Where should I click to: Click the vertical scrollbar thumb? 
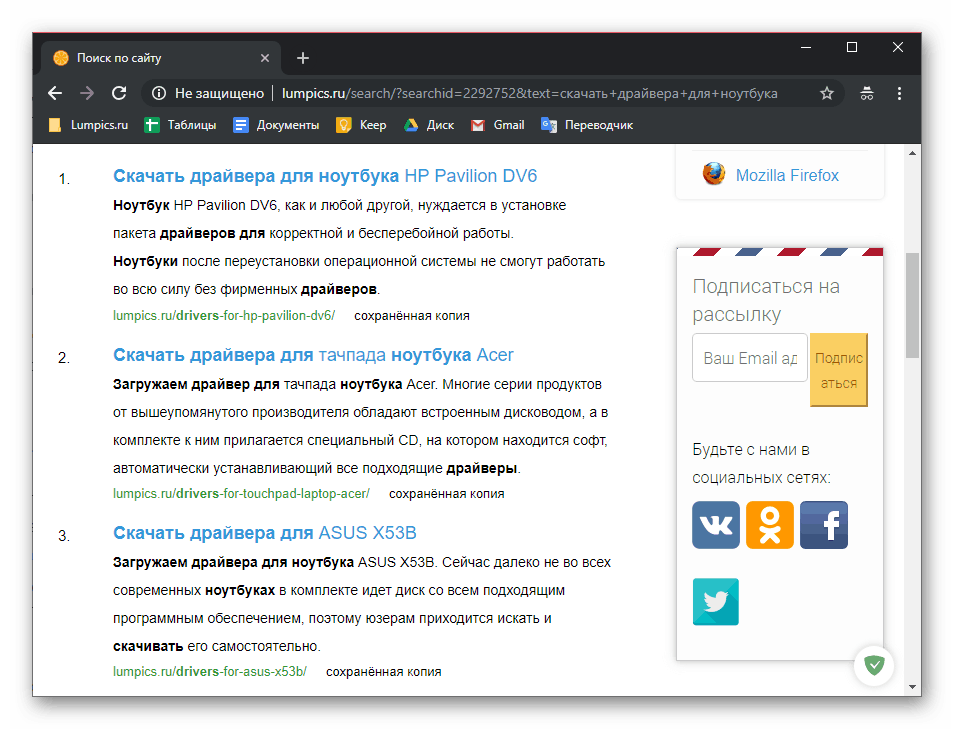(912, 305)
